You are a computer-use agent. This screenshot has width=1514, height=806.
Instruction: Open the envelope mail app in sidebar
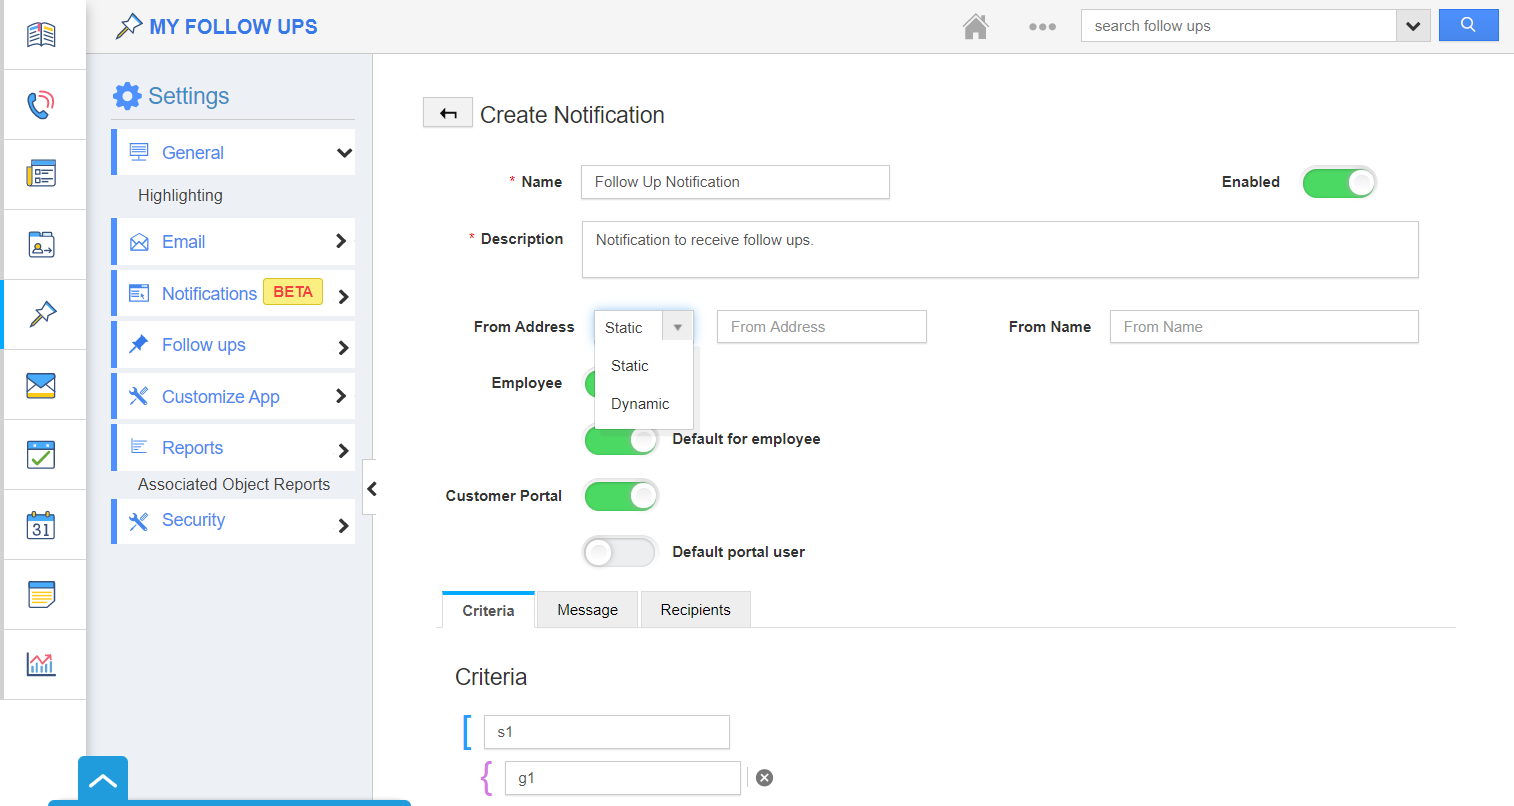tap(41, 385)
